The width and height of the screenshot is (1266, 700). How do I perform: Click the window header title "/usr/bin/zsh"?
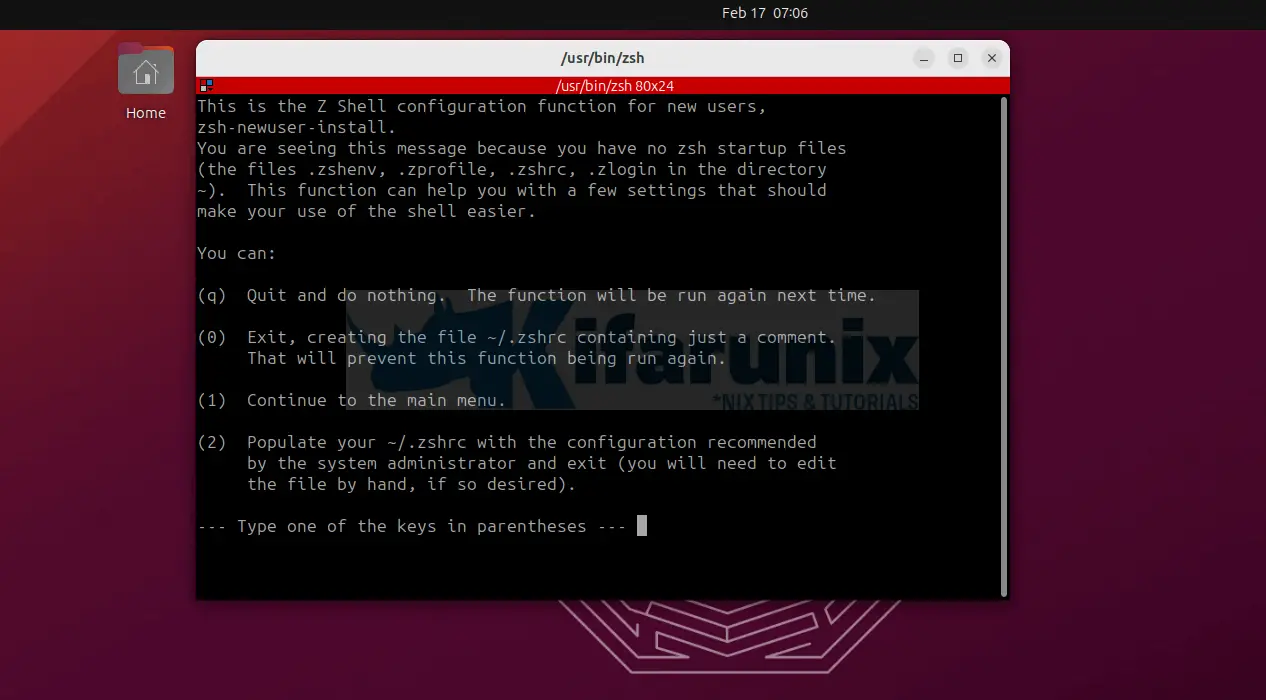click(x=602, y=59)
